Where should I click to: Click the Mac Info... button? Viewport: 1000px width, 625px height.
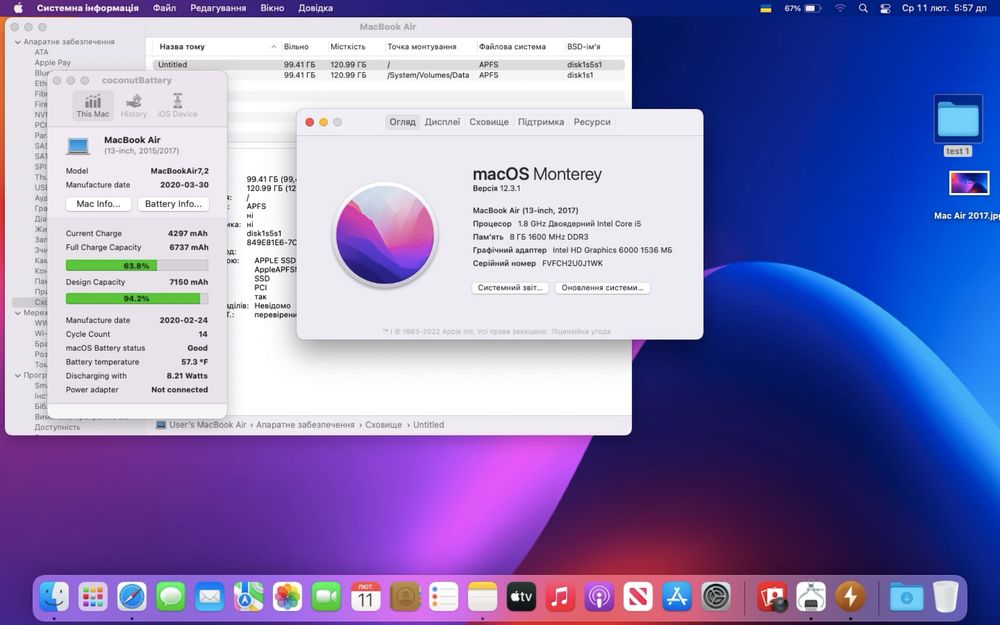[x=98, y=204]
